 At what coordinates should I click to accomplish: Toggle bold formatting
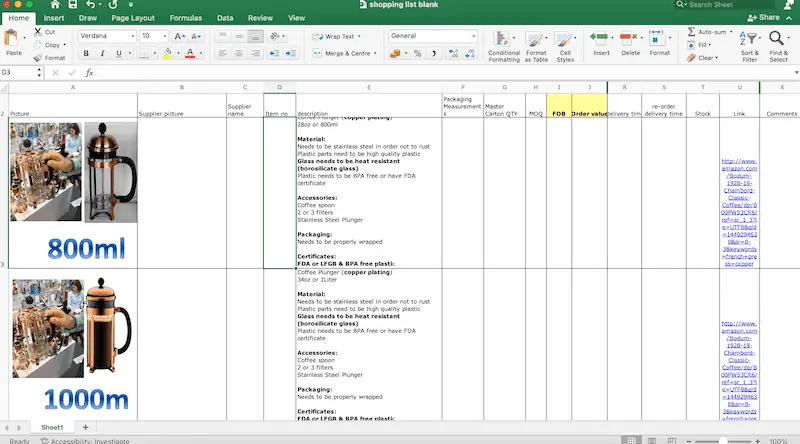[x=86, y=53]
